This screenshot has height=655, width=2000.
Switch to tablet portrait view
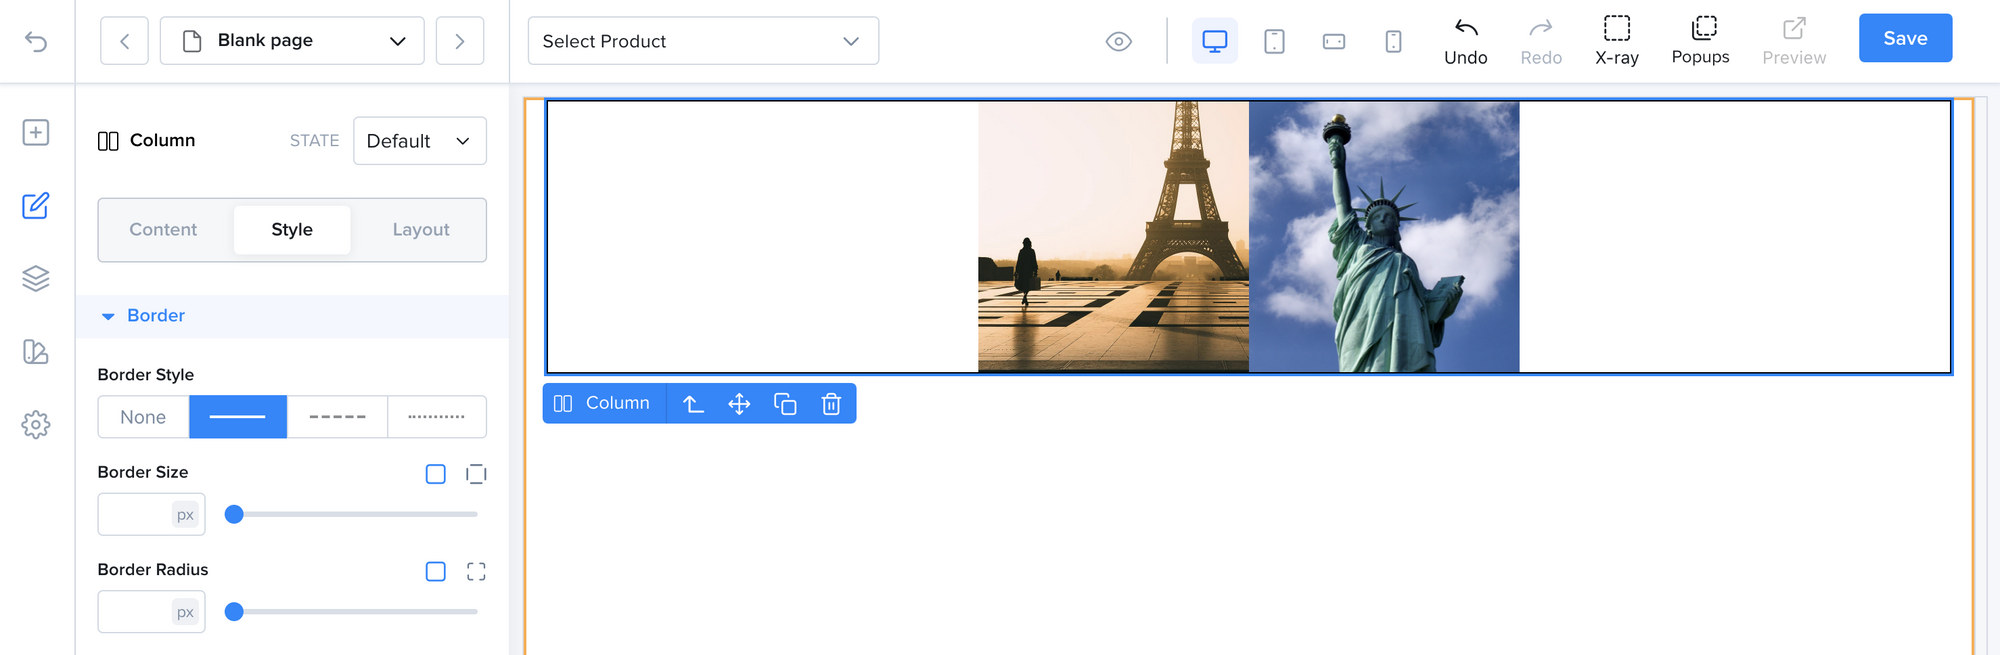[x=1274, y=41]
